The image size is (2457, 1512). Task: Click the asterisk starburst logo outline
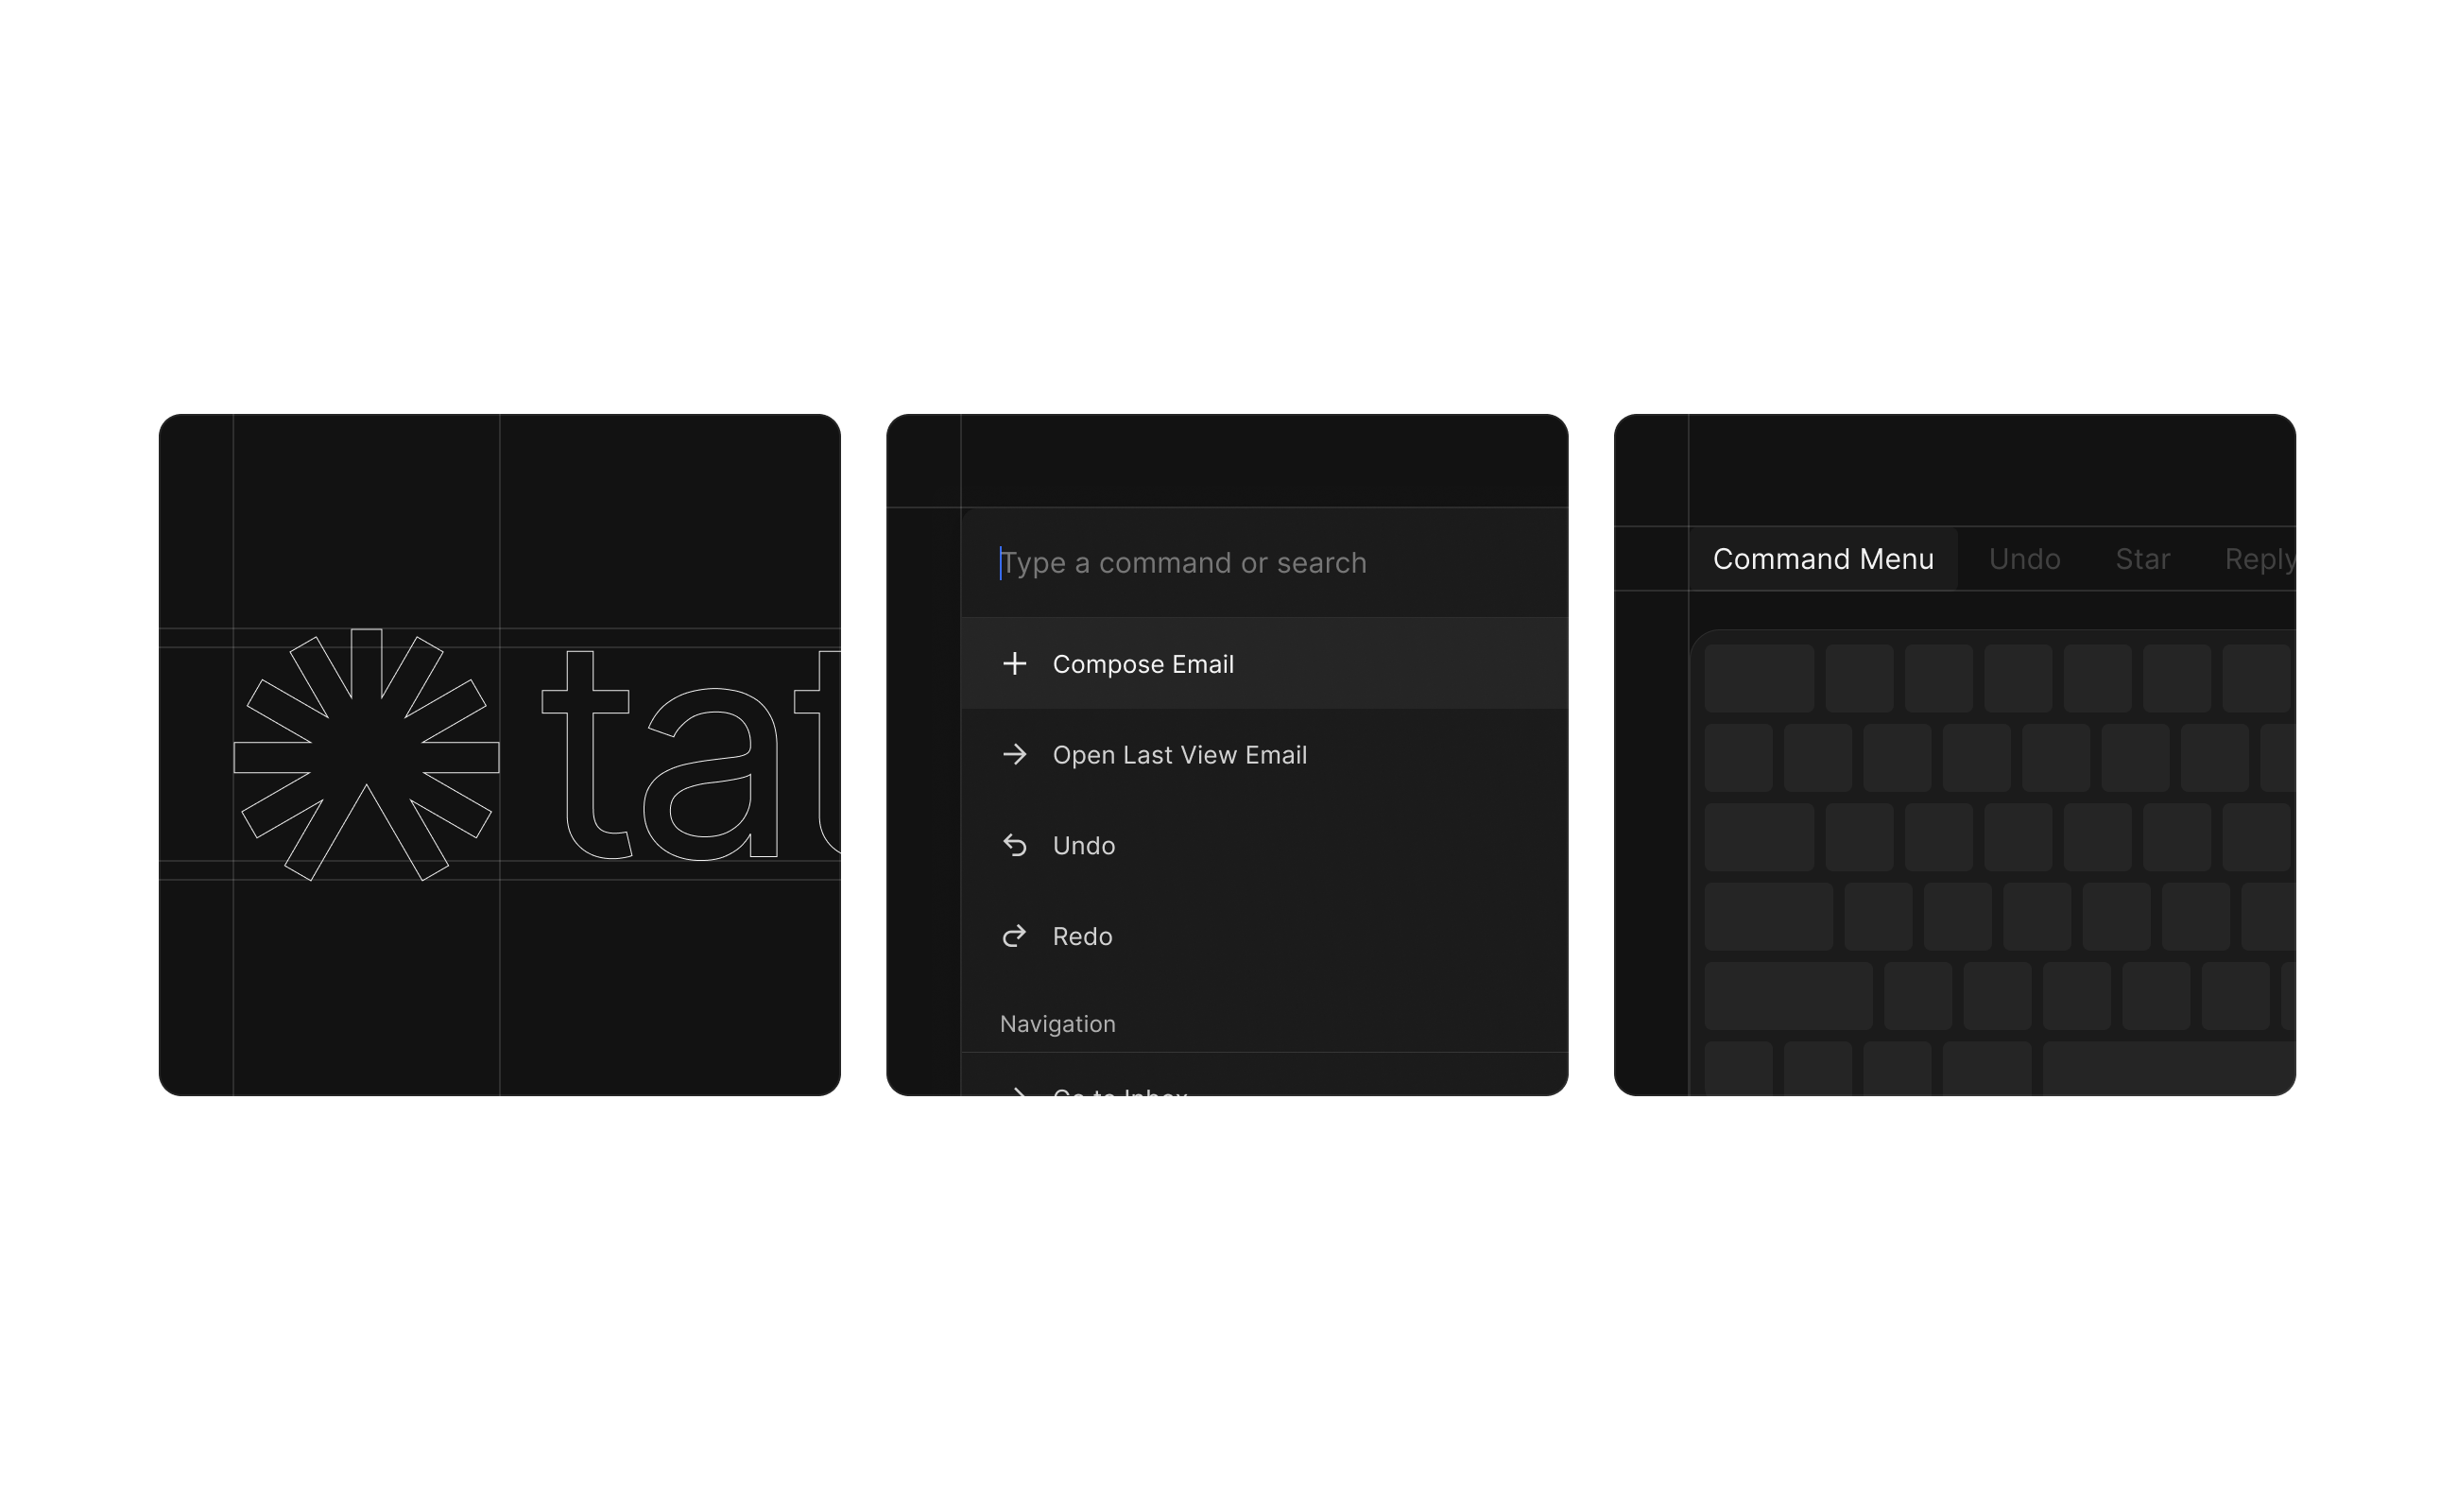tap(366, 755)
